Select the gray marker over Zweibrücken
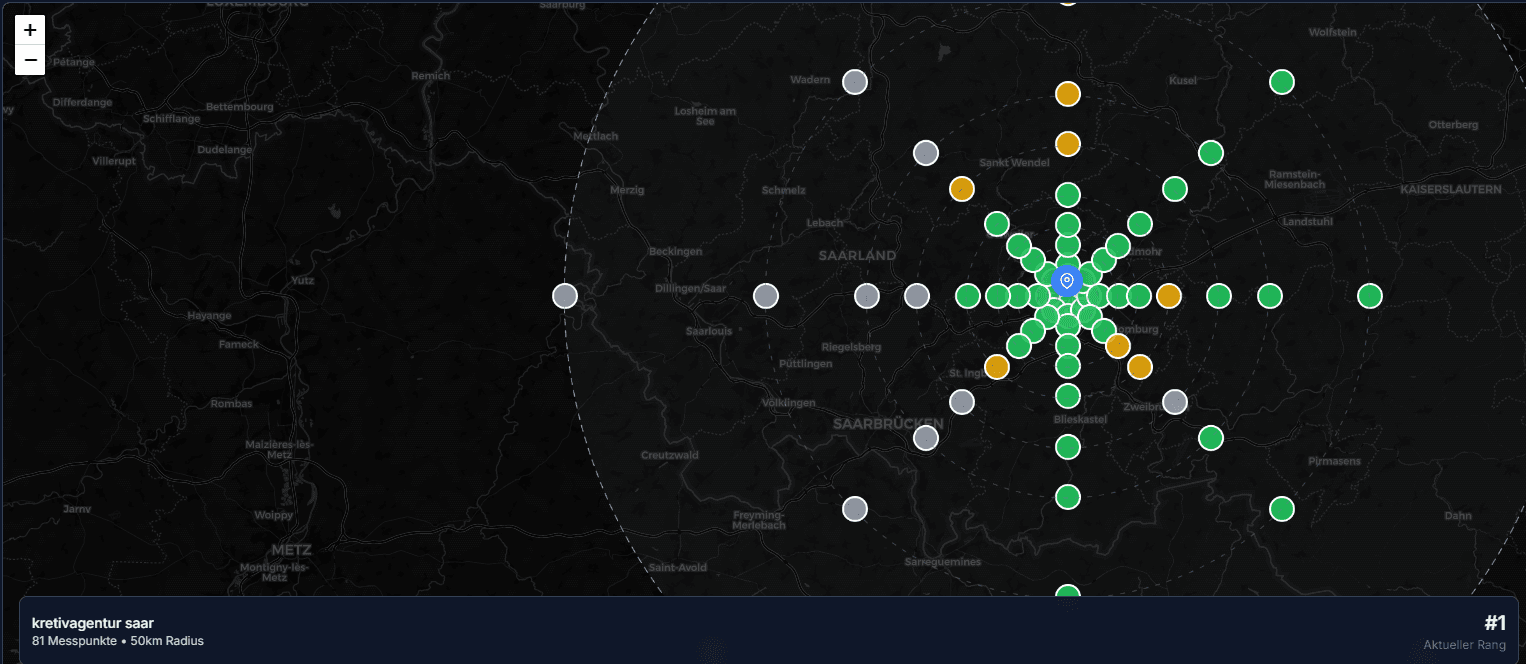1526x664 pixels. click(x=1175, y=402)
